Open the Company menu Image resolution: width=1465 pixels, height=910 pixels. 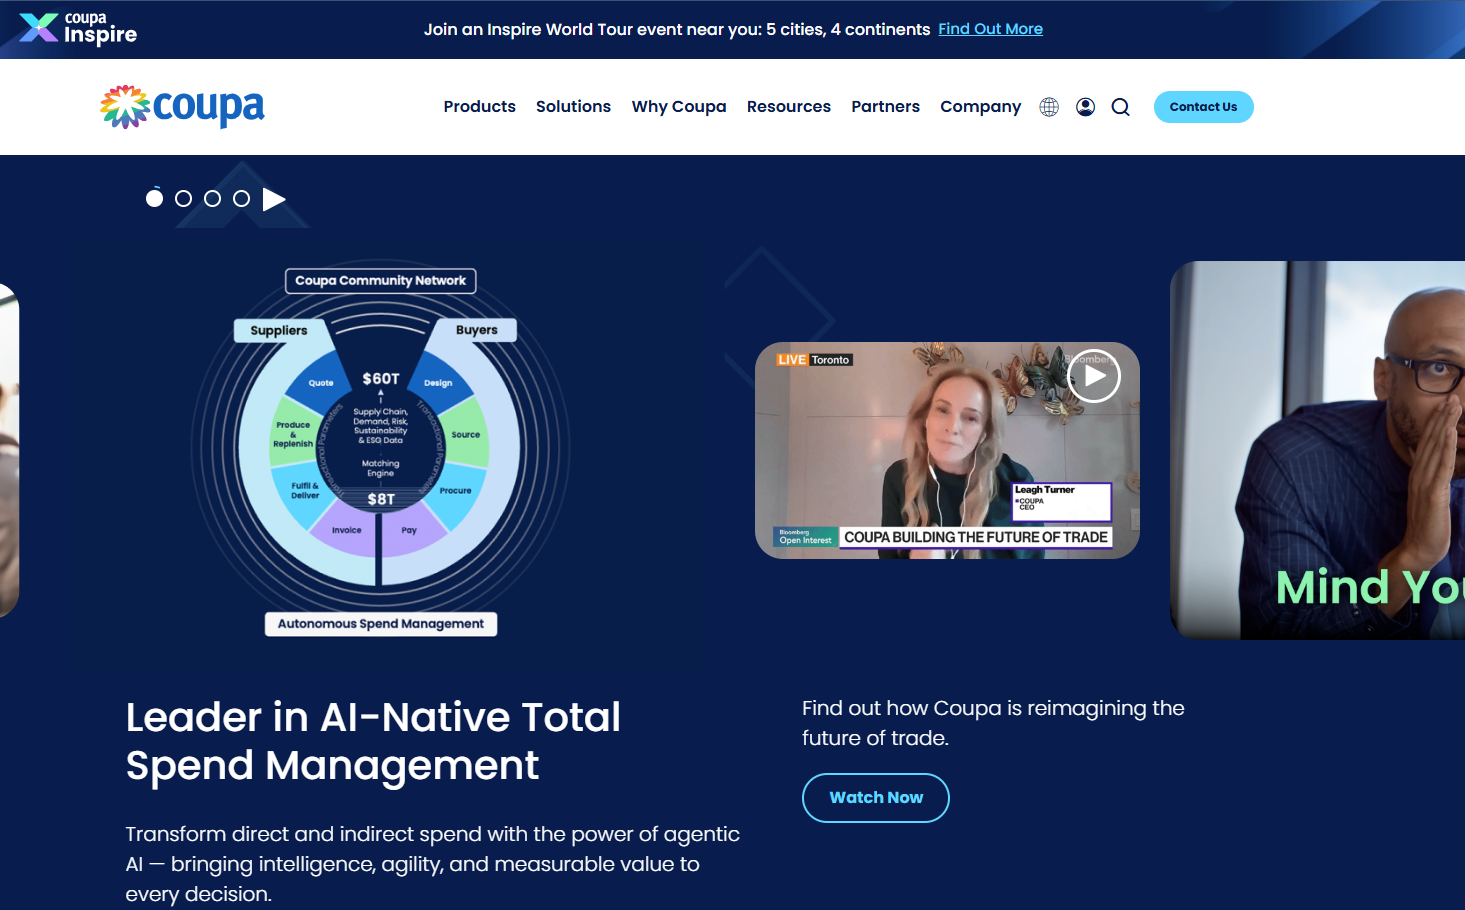click(x=981, y=106)
